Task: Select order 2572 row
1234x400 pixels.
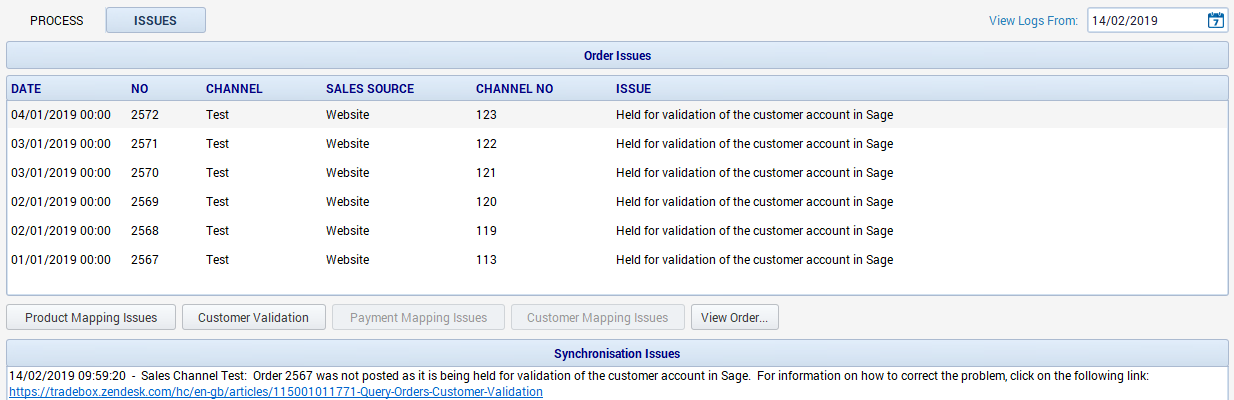Action: point(617,115)
